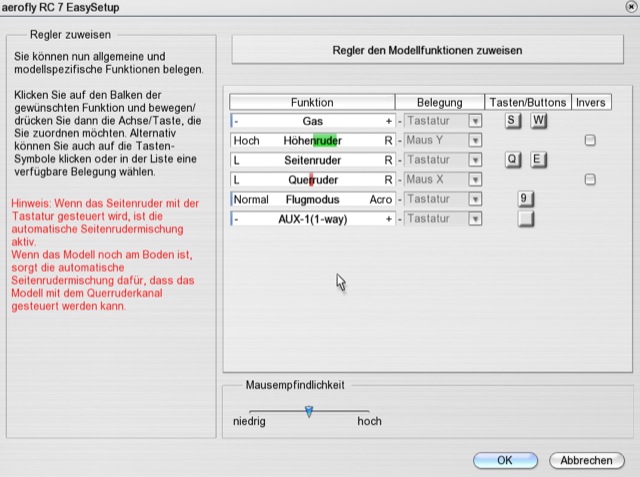Open the Maus X dropdown for Querruder
Screen dimensions: 640x477
pos(475,180)
